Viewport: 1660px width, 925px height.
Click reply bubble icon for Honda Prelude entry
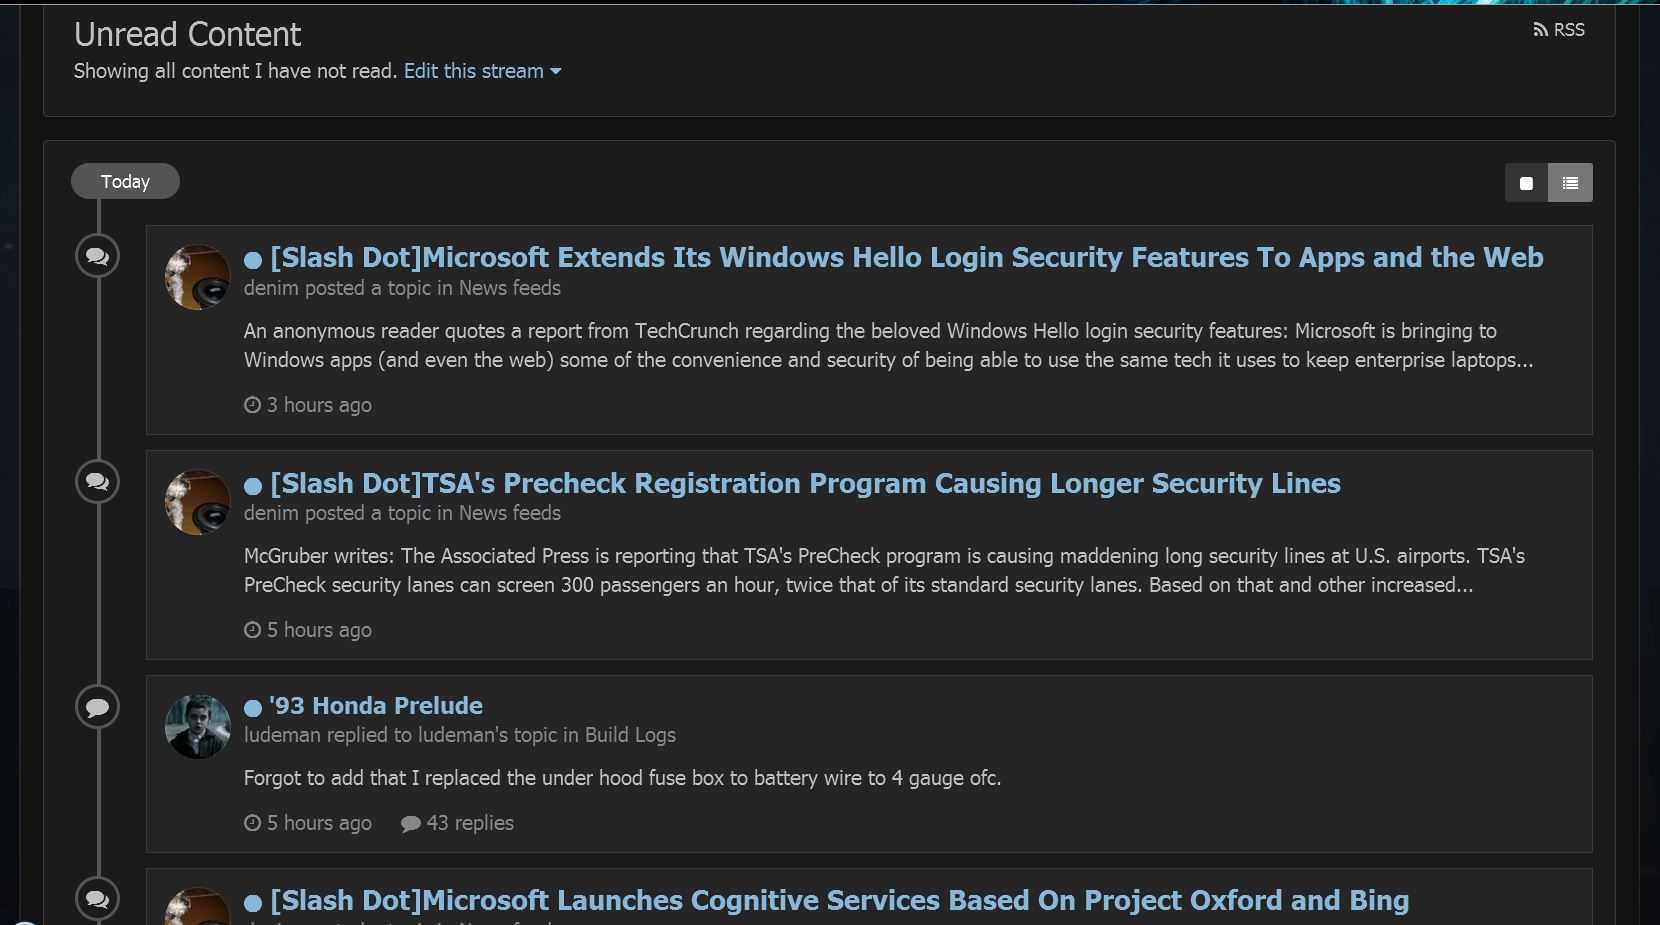pyautogui.click(x=98, y=707)
